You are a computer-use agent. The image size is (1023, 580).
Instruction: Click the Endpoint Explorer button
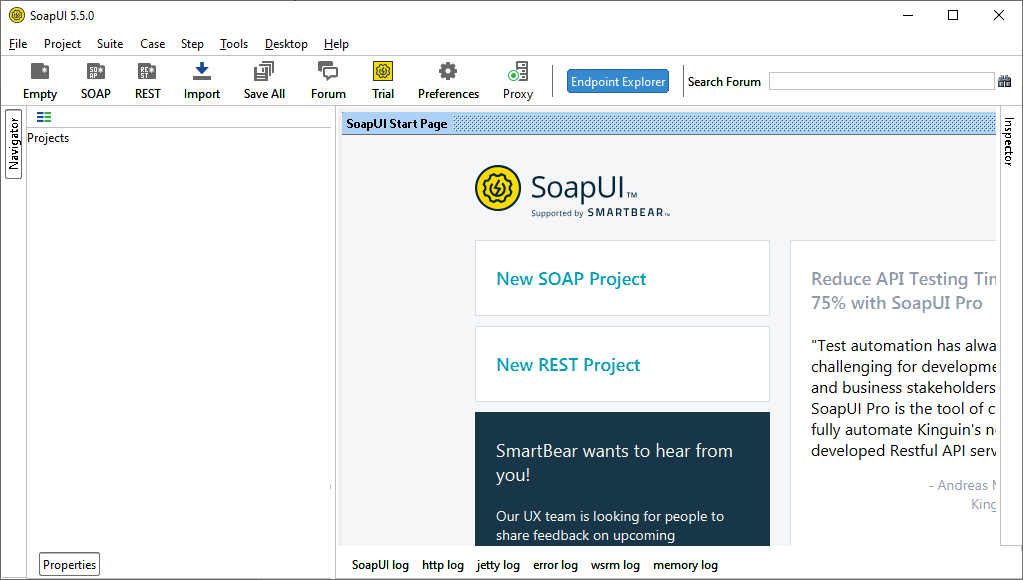tap(618, 82)
